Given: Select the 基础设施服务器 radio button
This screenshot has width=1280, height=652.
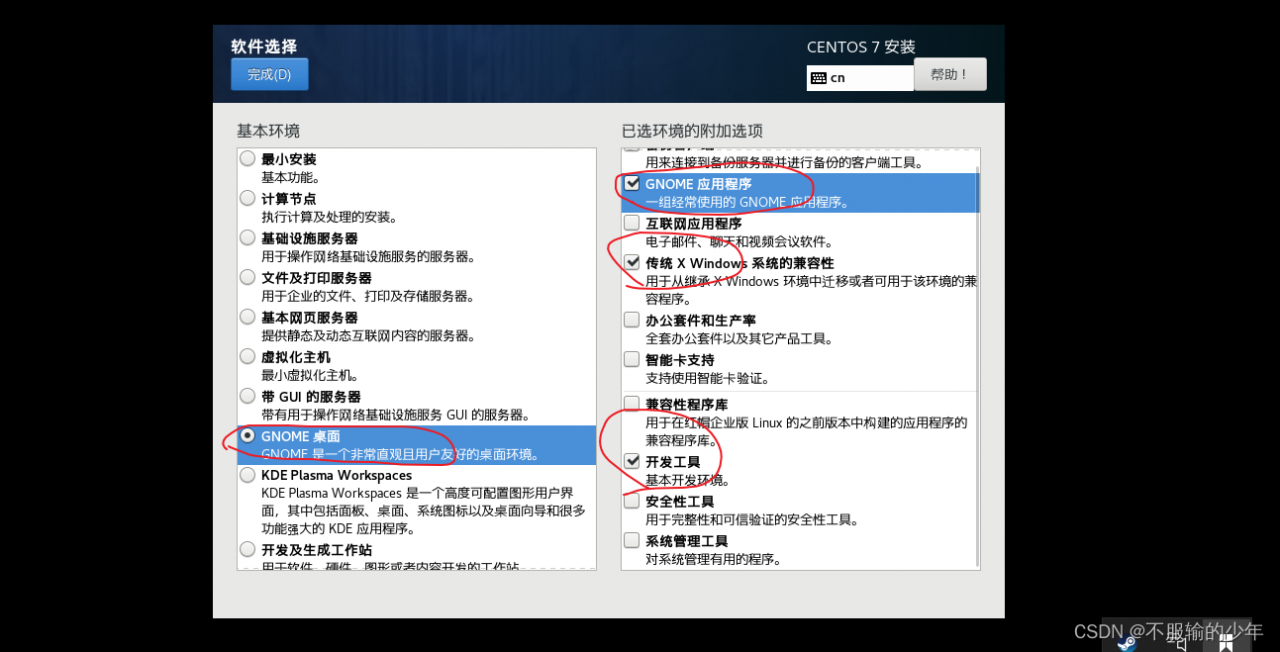Looking at the screenshot, I should [248, 238].
